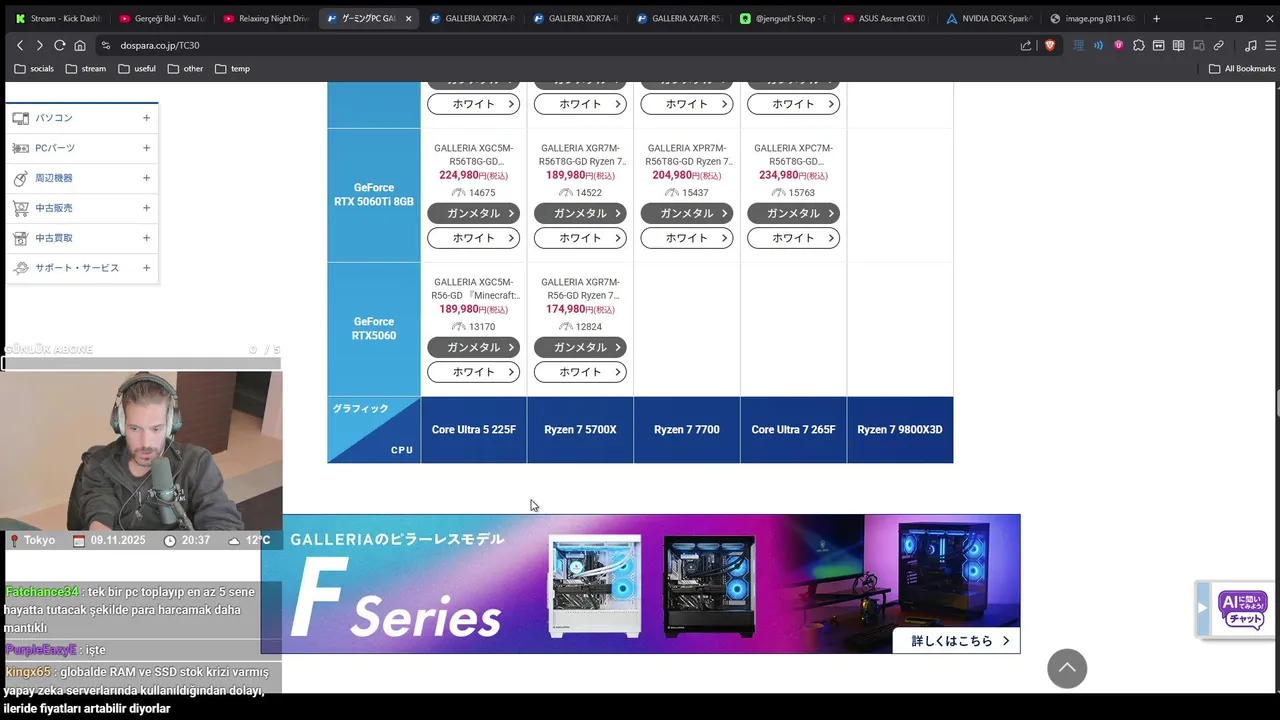
Task: Collapse the AI chat widget arrow
Action: click(1203, 608)
